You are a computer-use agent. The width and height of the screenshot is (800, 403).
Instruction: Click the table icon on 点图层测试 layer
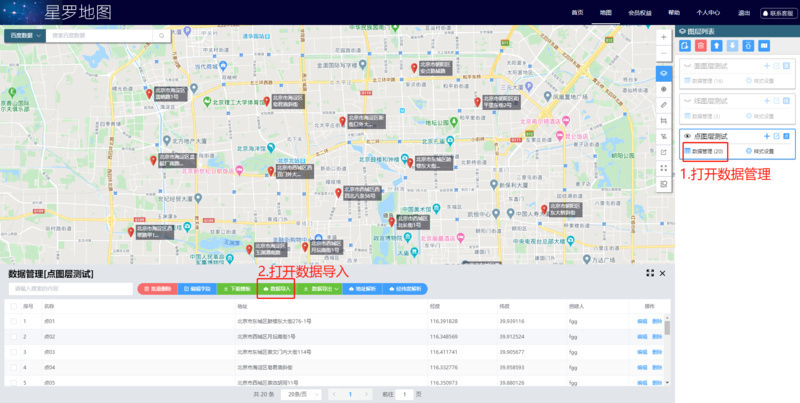(786, 136)
